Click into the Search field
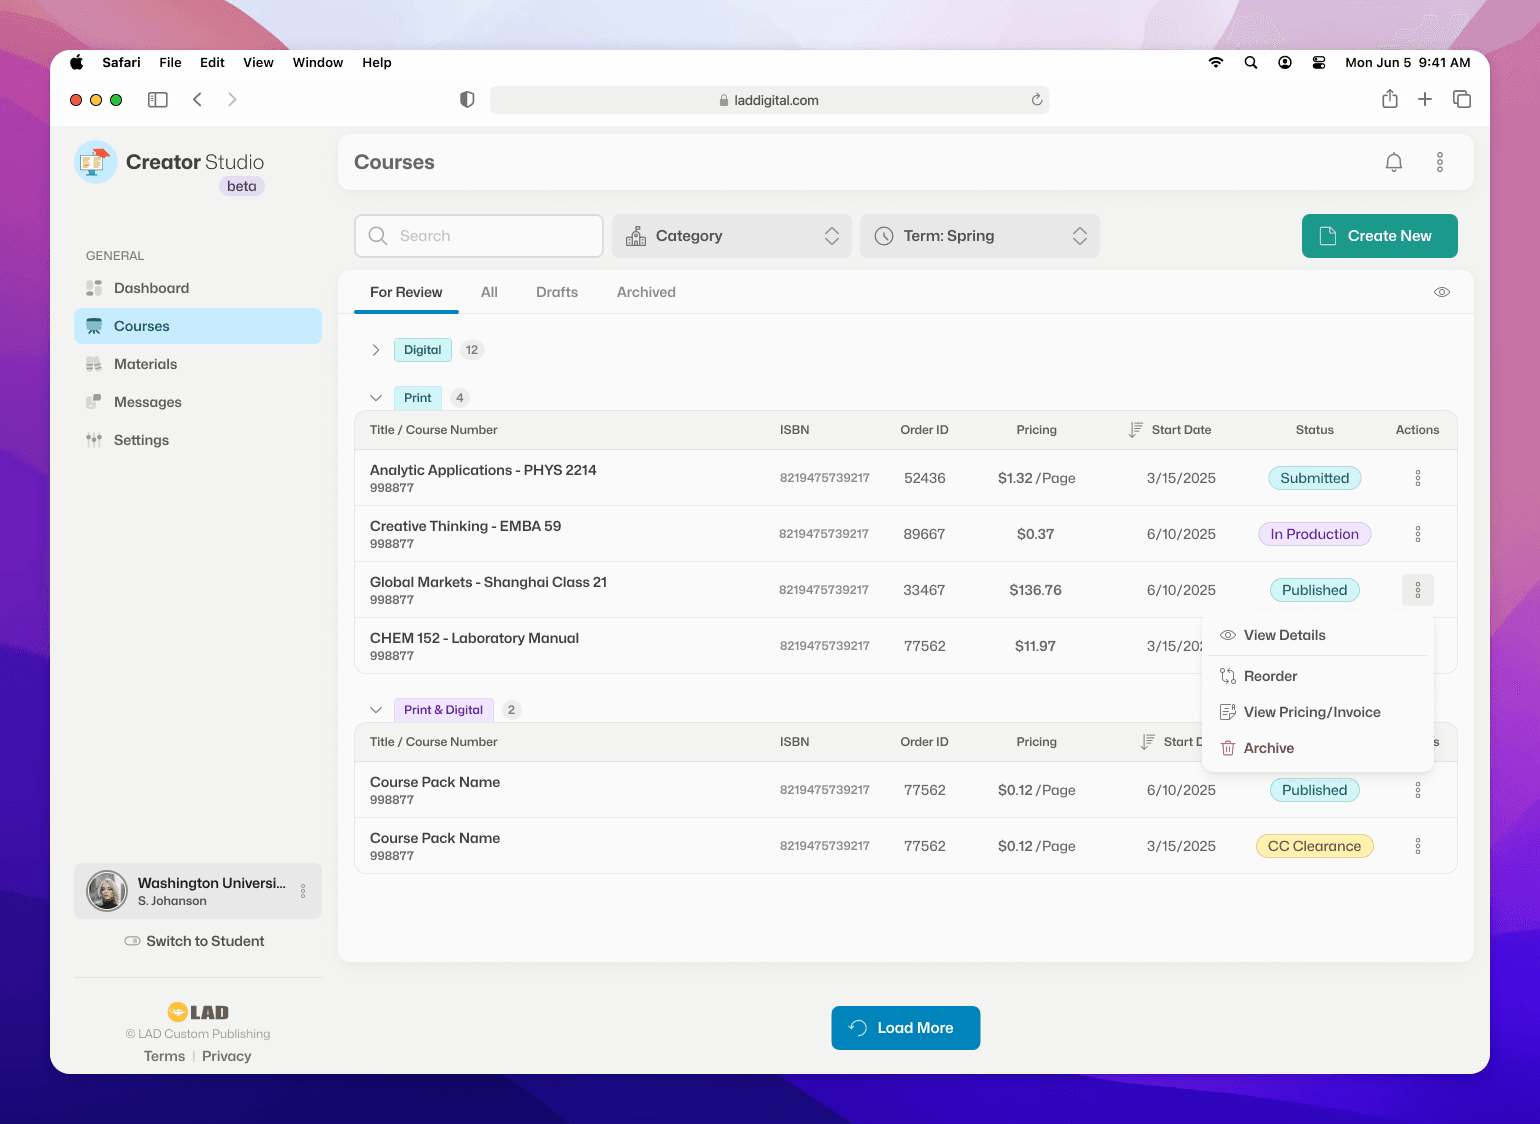Screen dimensions: 1540x1124 479,236
